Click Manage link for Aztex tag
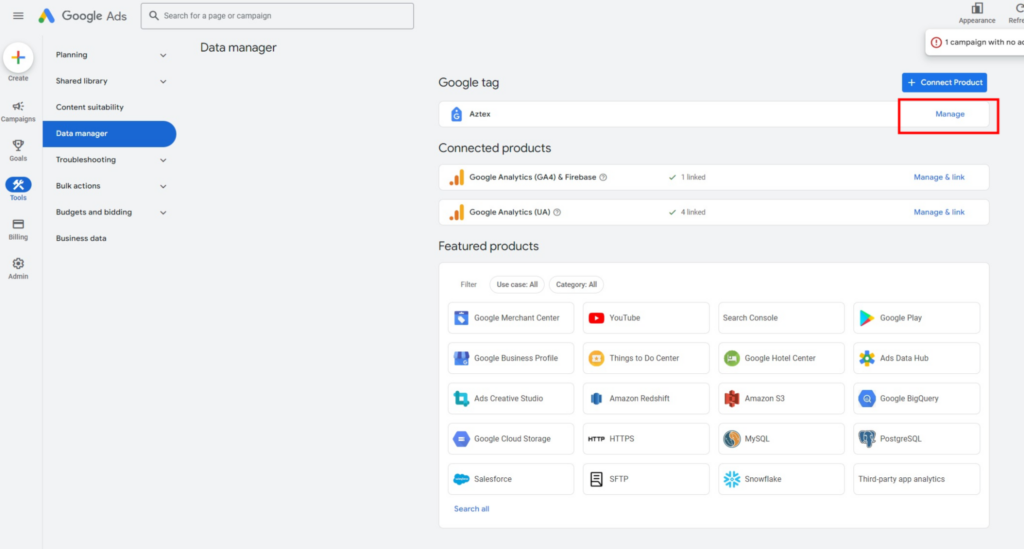Image resolution: width=1024 pixels, height=549 pixels. pyautogui.click(x=950, y=114)
